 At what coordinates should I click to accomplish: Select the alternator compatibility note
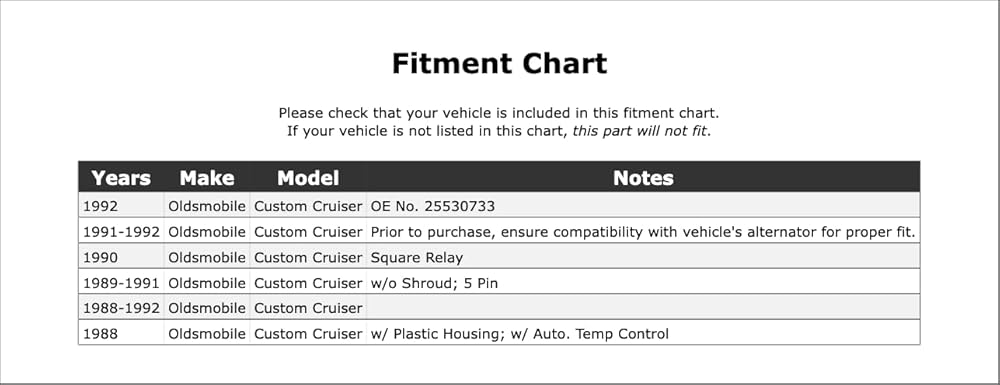(643, 232)
